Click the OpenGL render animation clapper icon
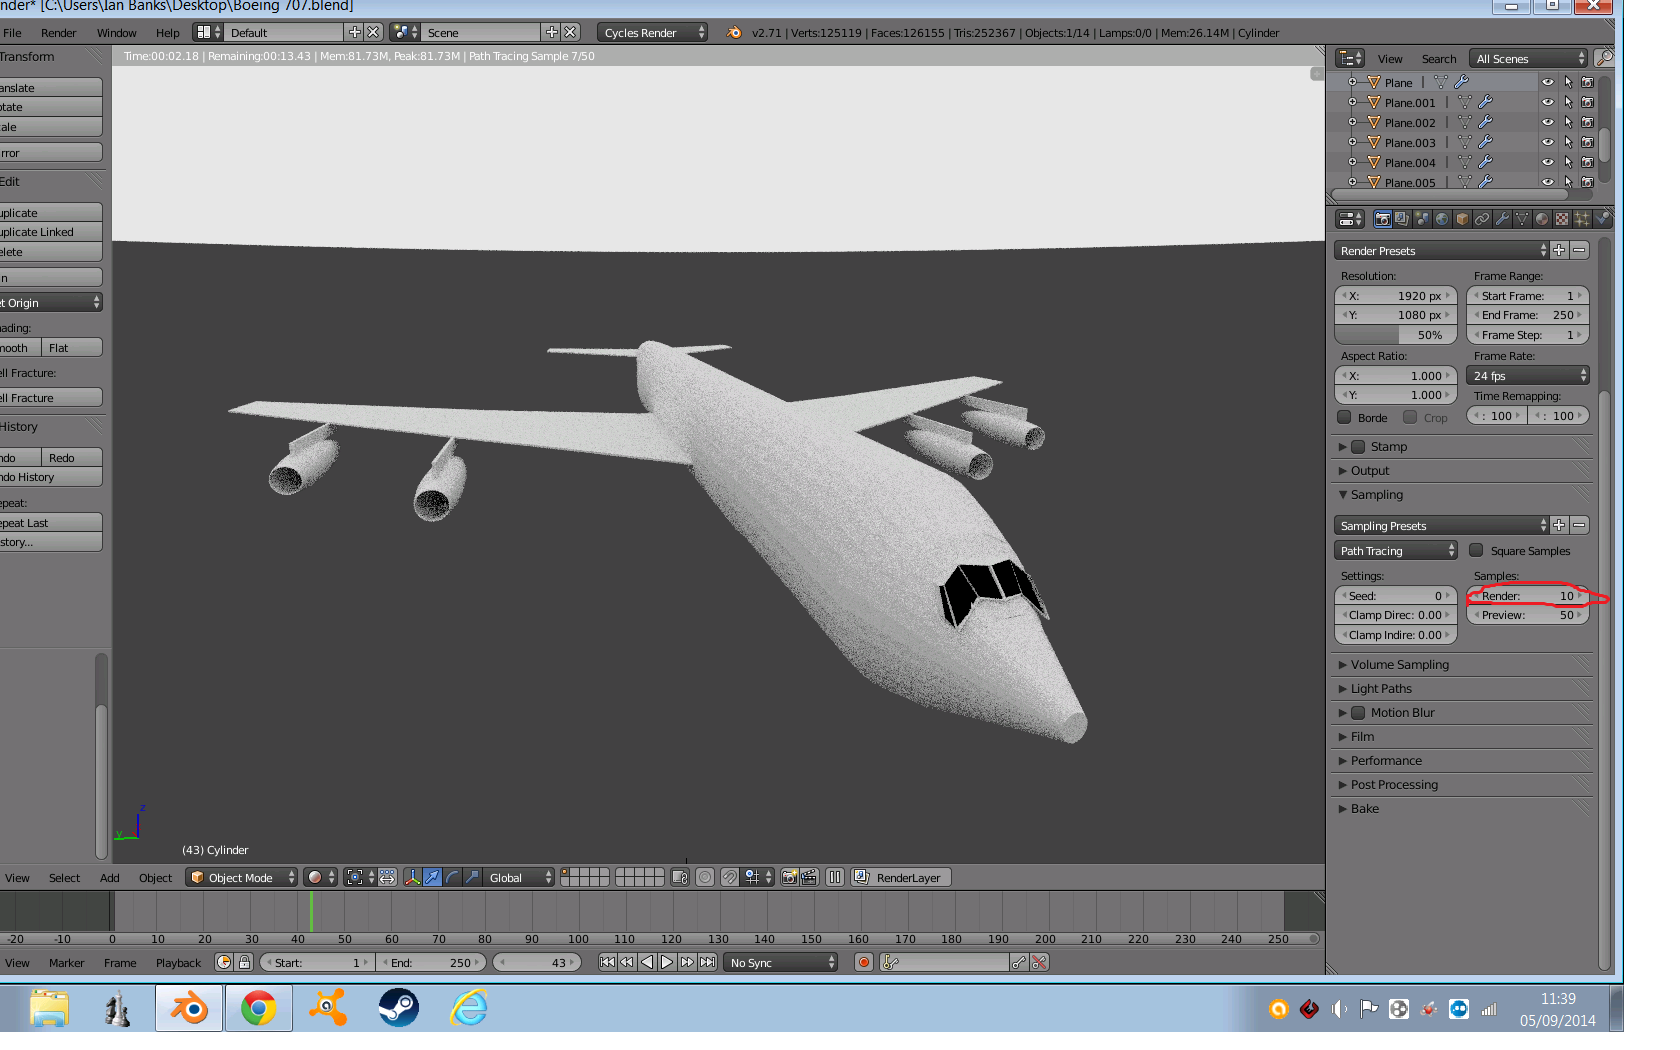This screenshot has width=1680, height=1050. pyautogui.click(x=809, y=877)
